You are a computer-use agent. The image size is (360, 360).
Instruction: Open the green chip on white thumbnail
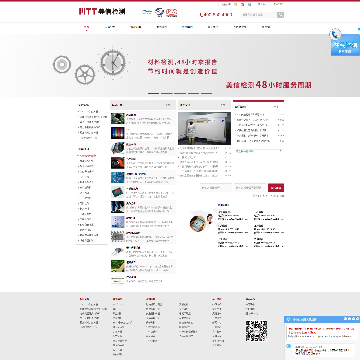[118, 192]
